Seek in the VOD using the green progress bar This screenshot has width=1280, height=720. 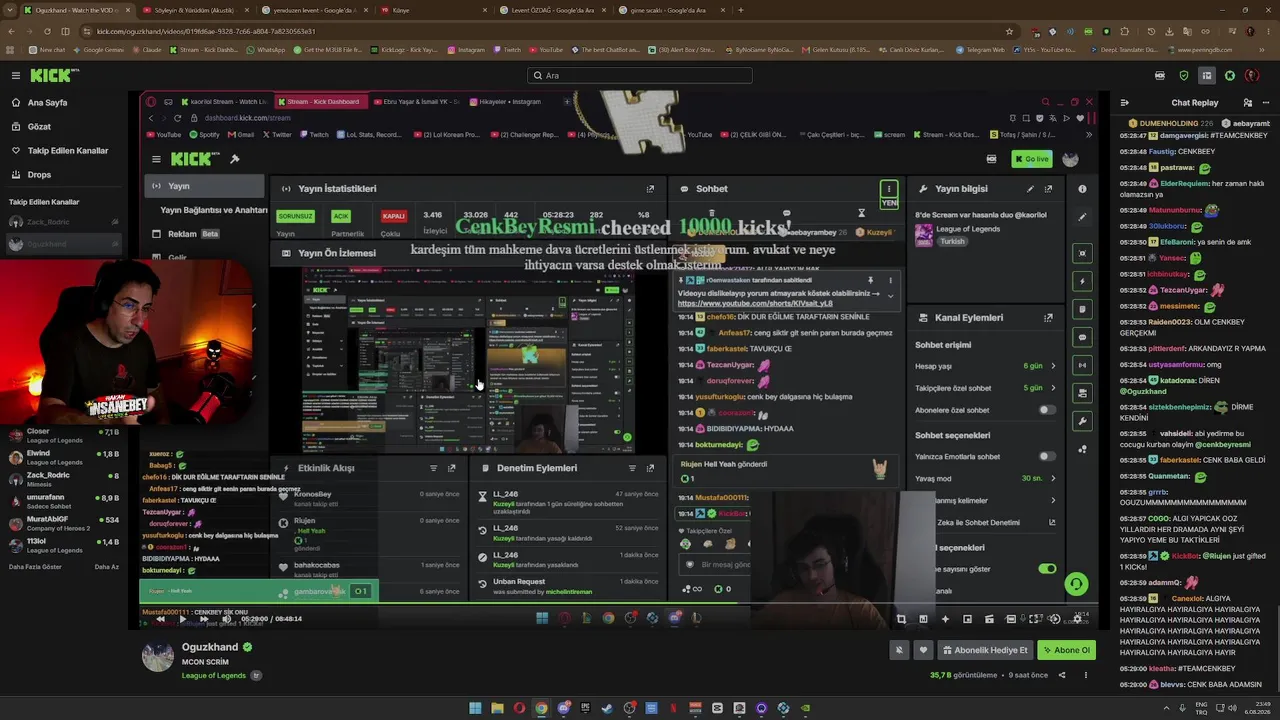[620, 604]
